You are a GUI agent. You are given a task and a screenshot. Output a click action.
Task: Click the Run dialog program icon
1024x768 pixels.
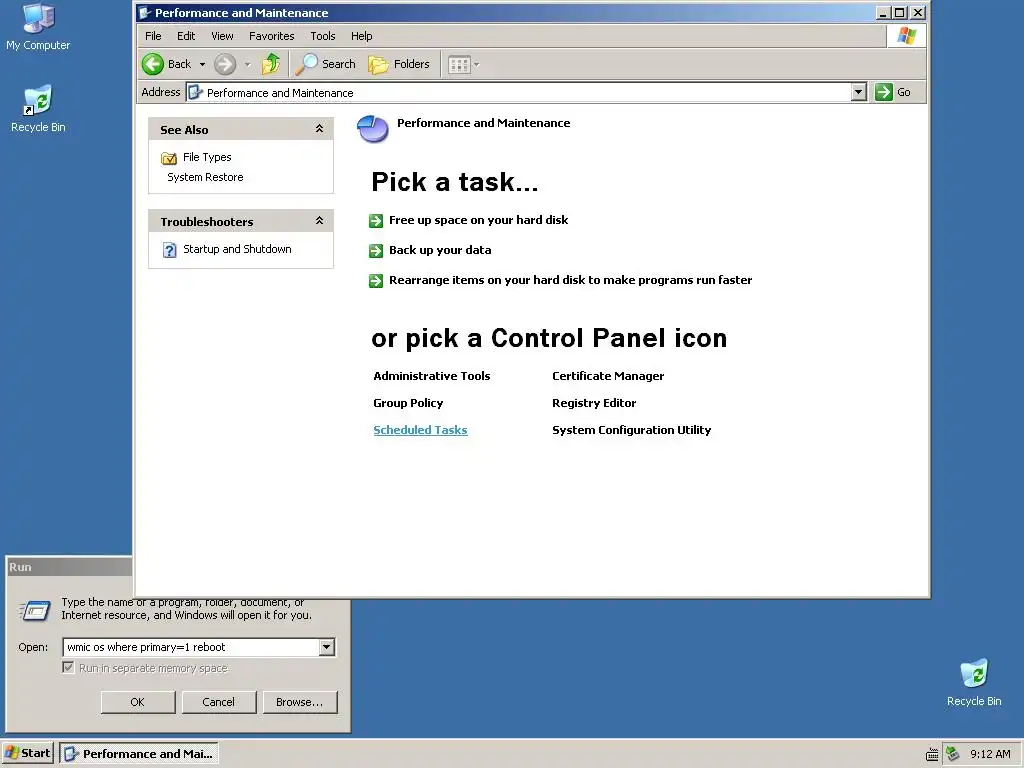(35, 611)
